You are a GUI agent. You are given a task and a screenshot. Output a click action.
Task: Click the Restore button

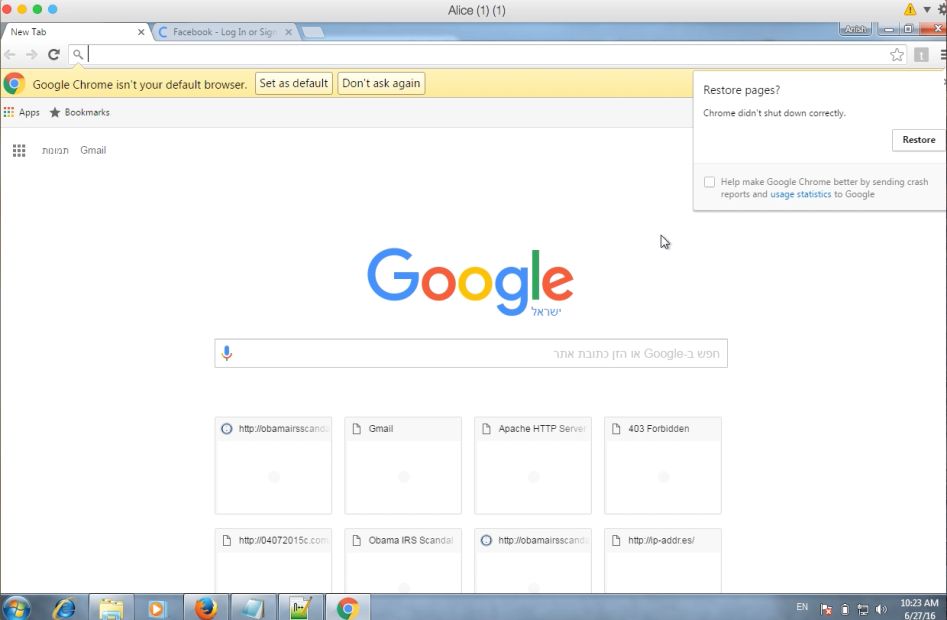919,139
